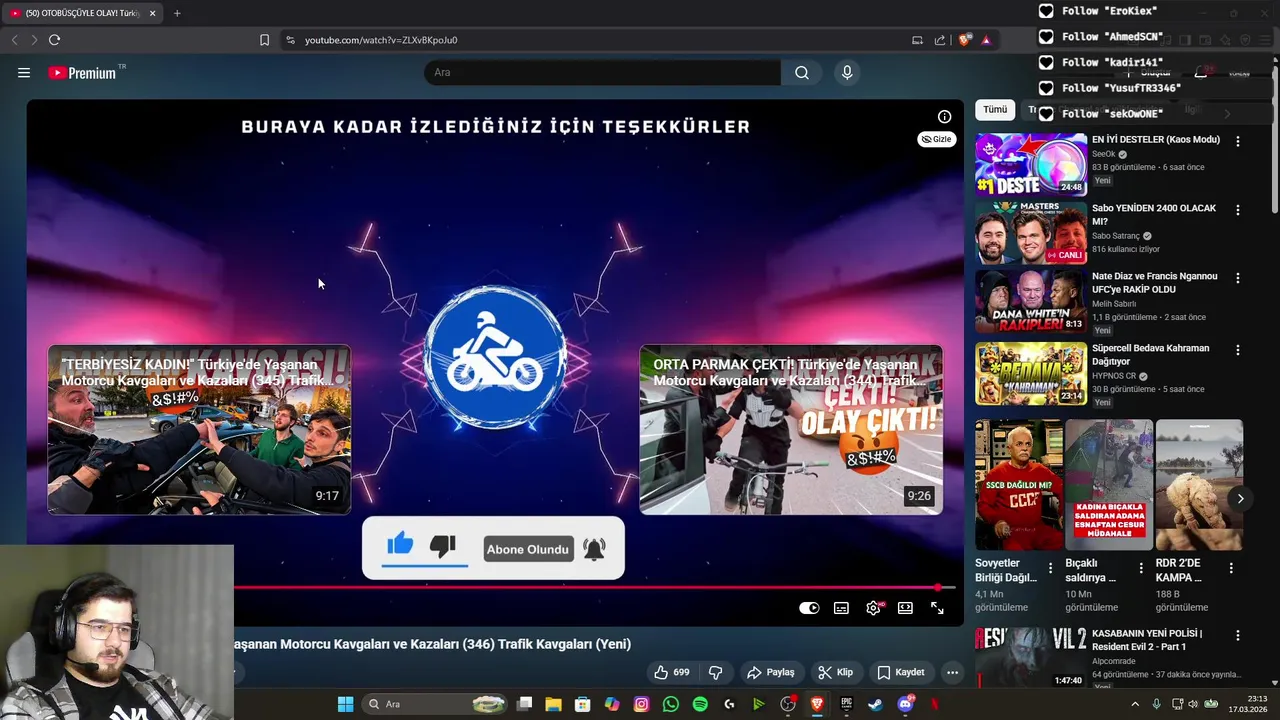Screen dimensions: 1280x720
Task: Open a new browser tab
Action: 177,13
